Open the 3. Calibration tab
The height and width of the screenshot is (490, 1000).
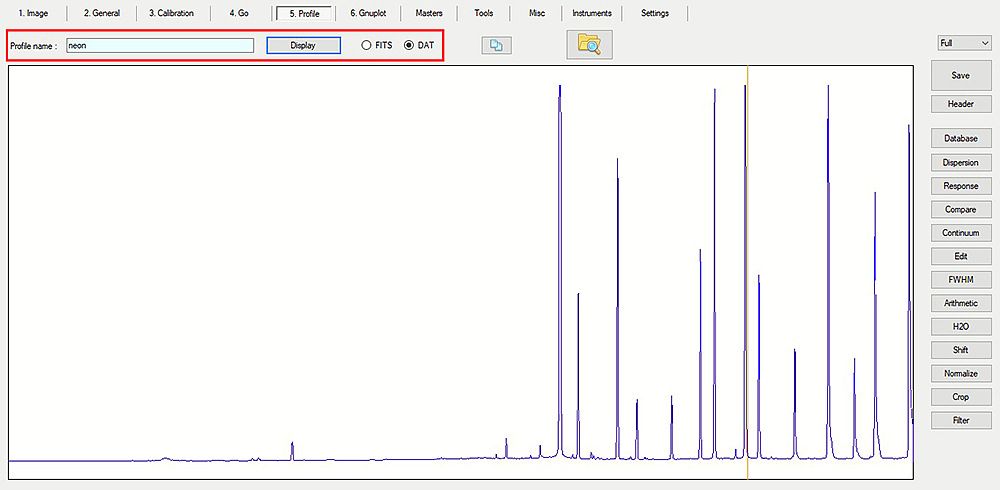[x=171, y=13]
